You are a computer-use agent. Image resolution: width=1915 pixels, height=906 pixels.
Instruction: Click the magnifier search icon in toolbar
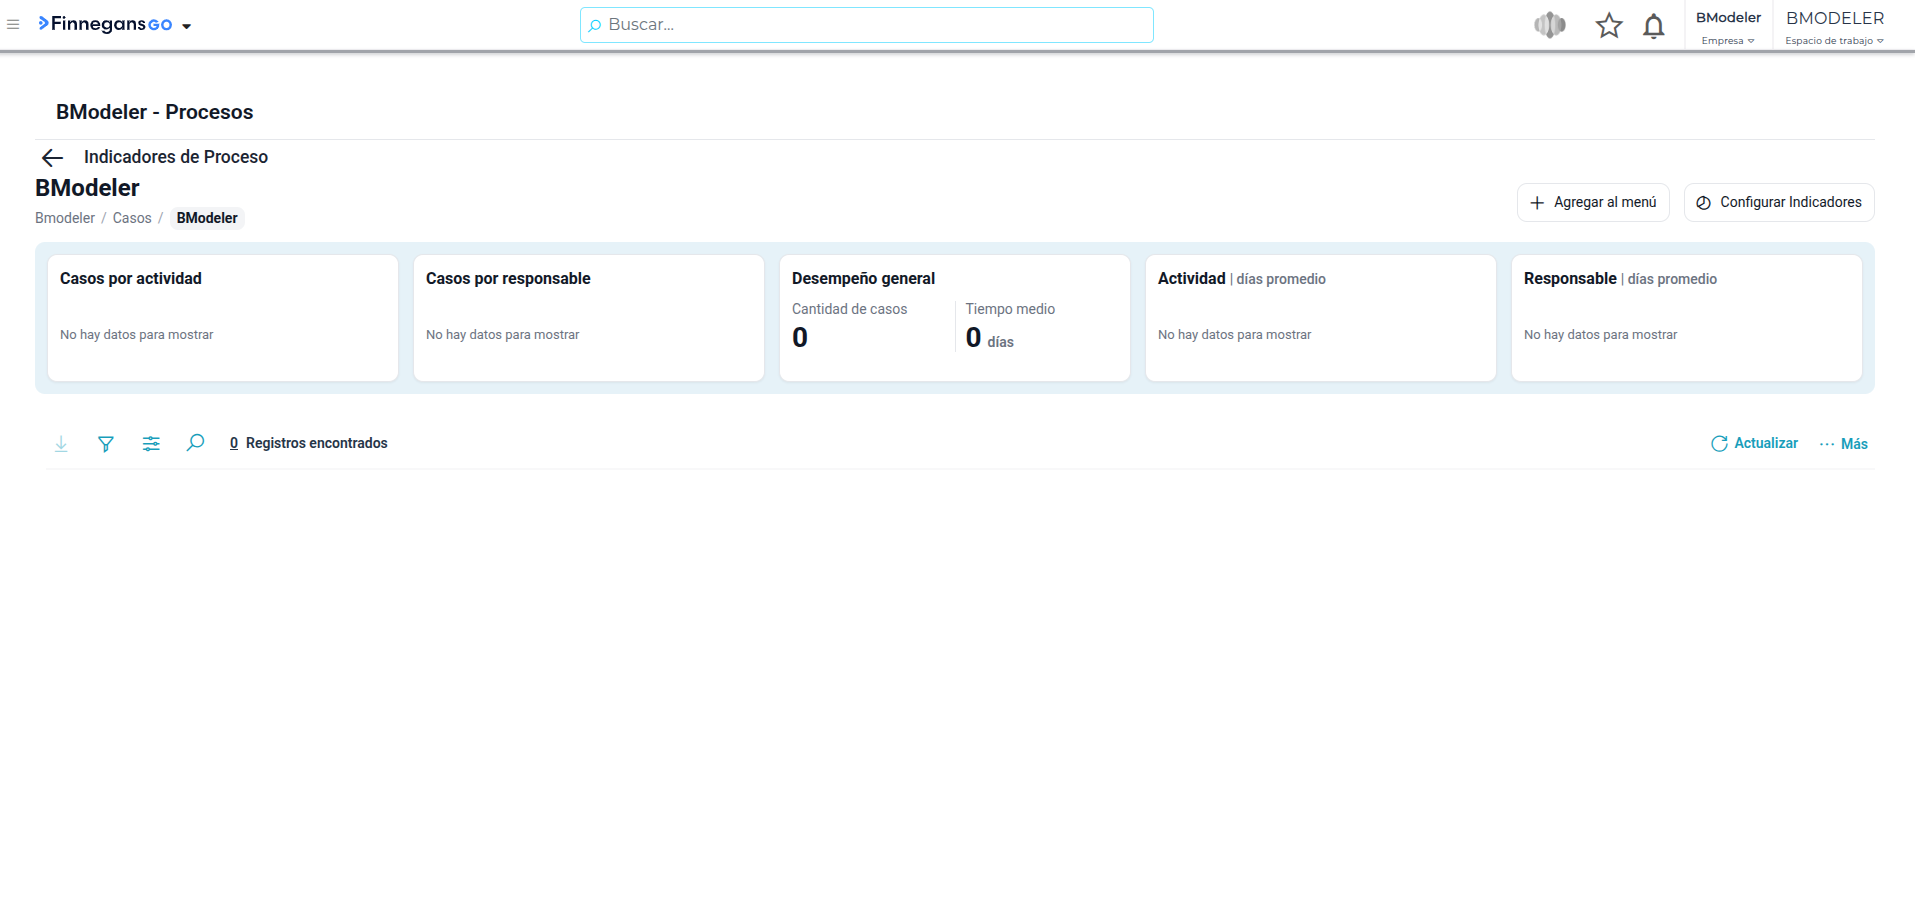195,442
